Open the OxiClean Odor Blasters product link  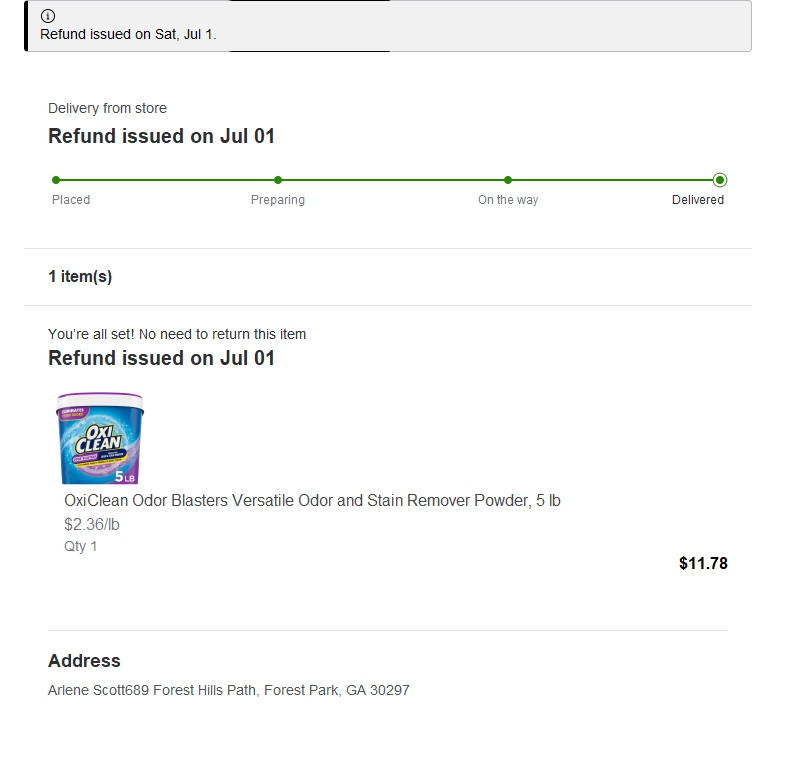(312, 500)
